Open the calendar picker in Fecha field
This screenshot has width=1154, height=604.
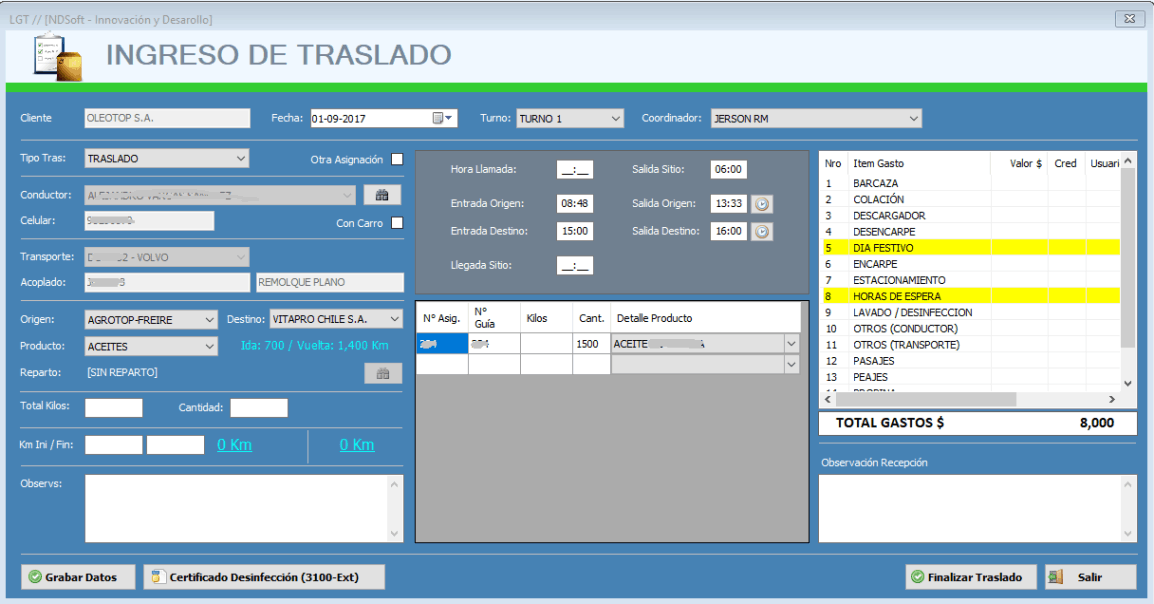[442, 118]
